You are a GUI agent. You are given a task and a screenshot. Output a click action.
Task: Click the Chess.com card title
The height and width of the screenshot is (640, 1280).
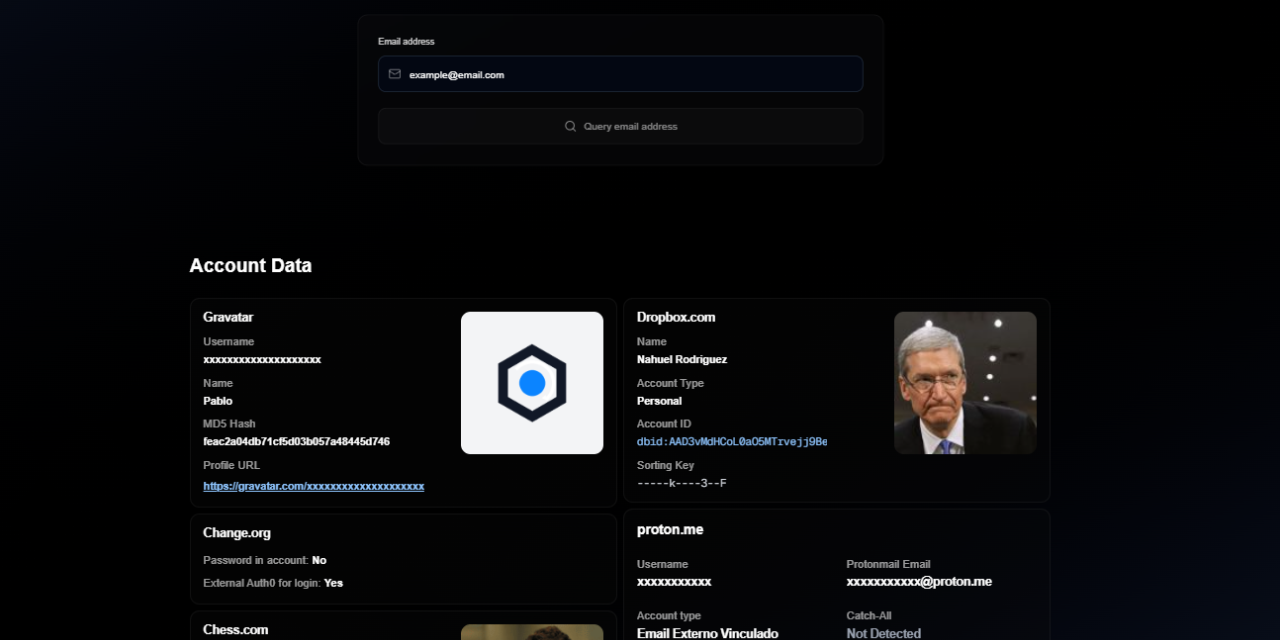236,630
